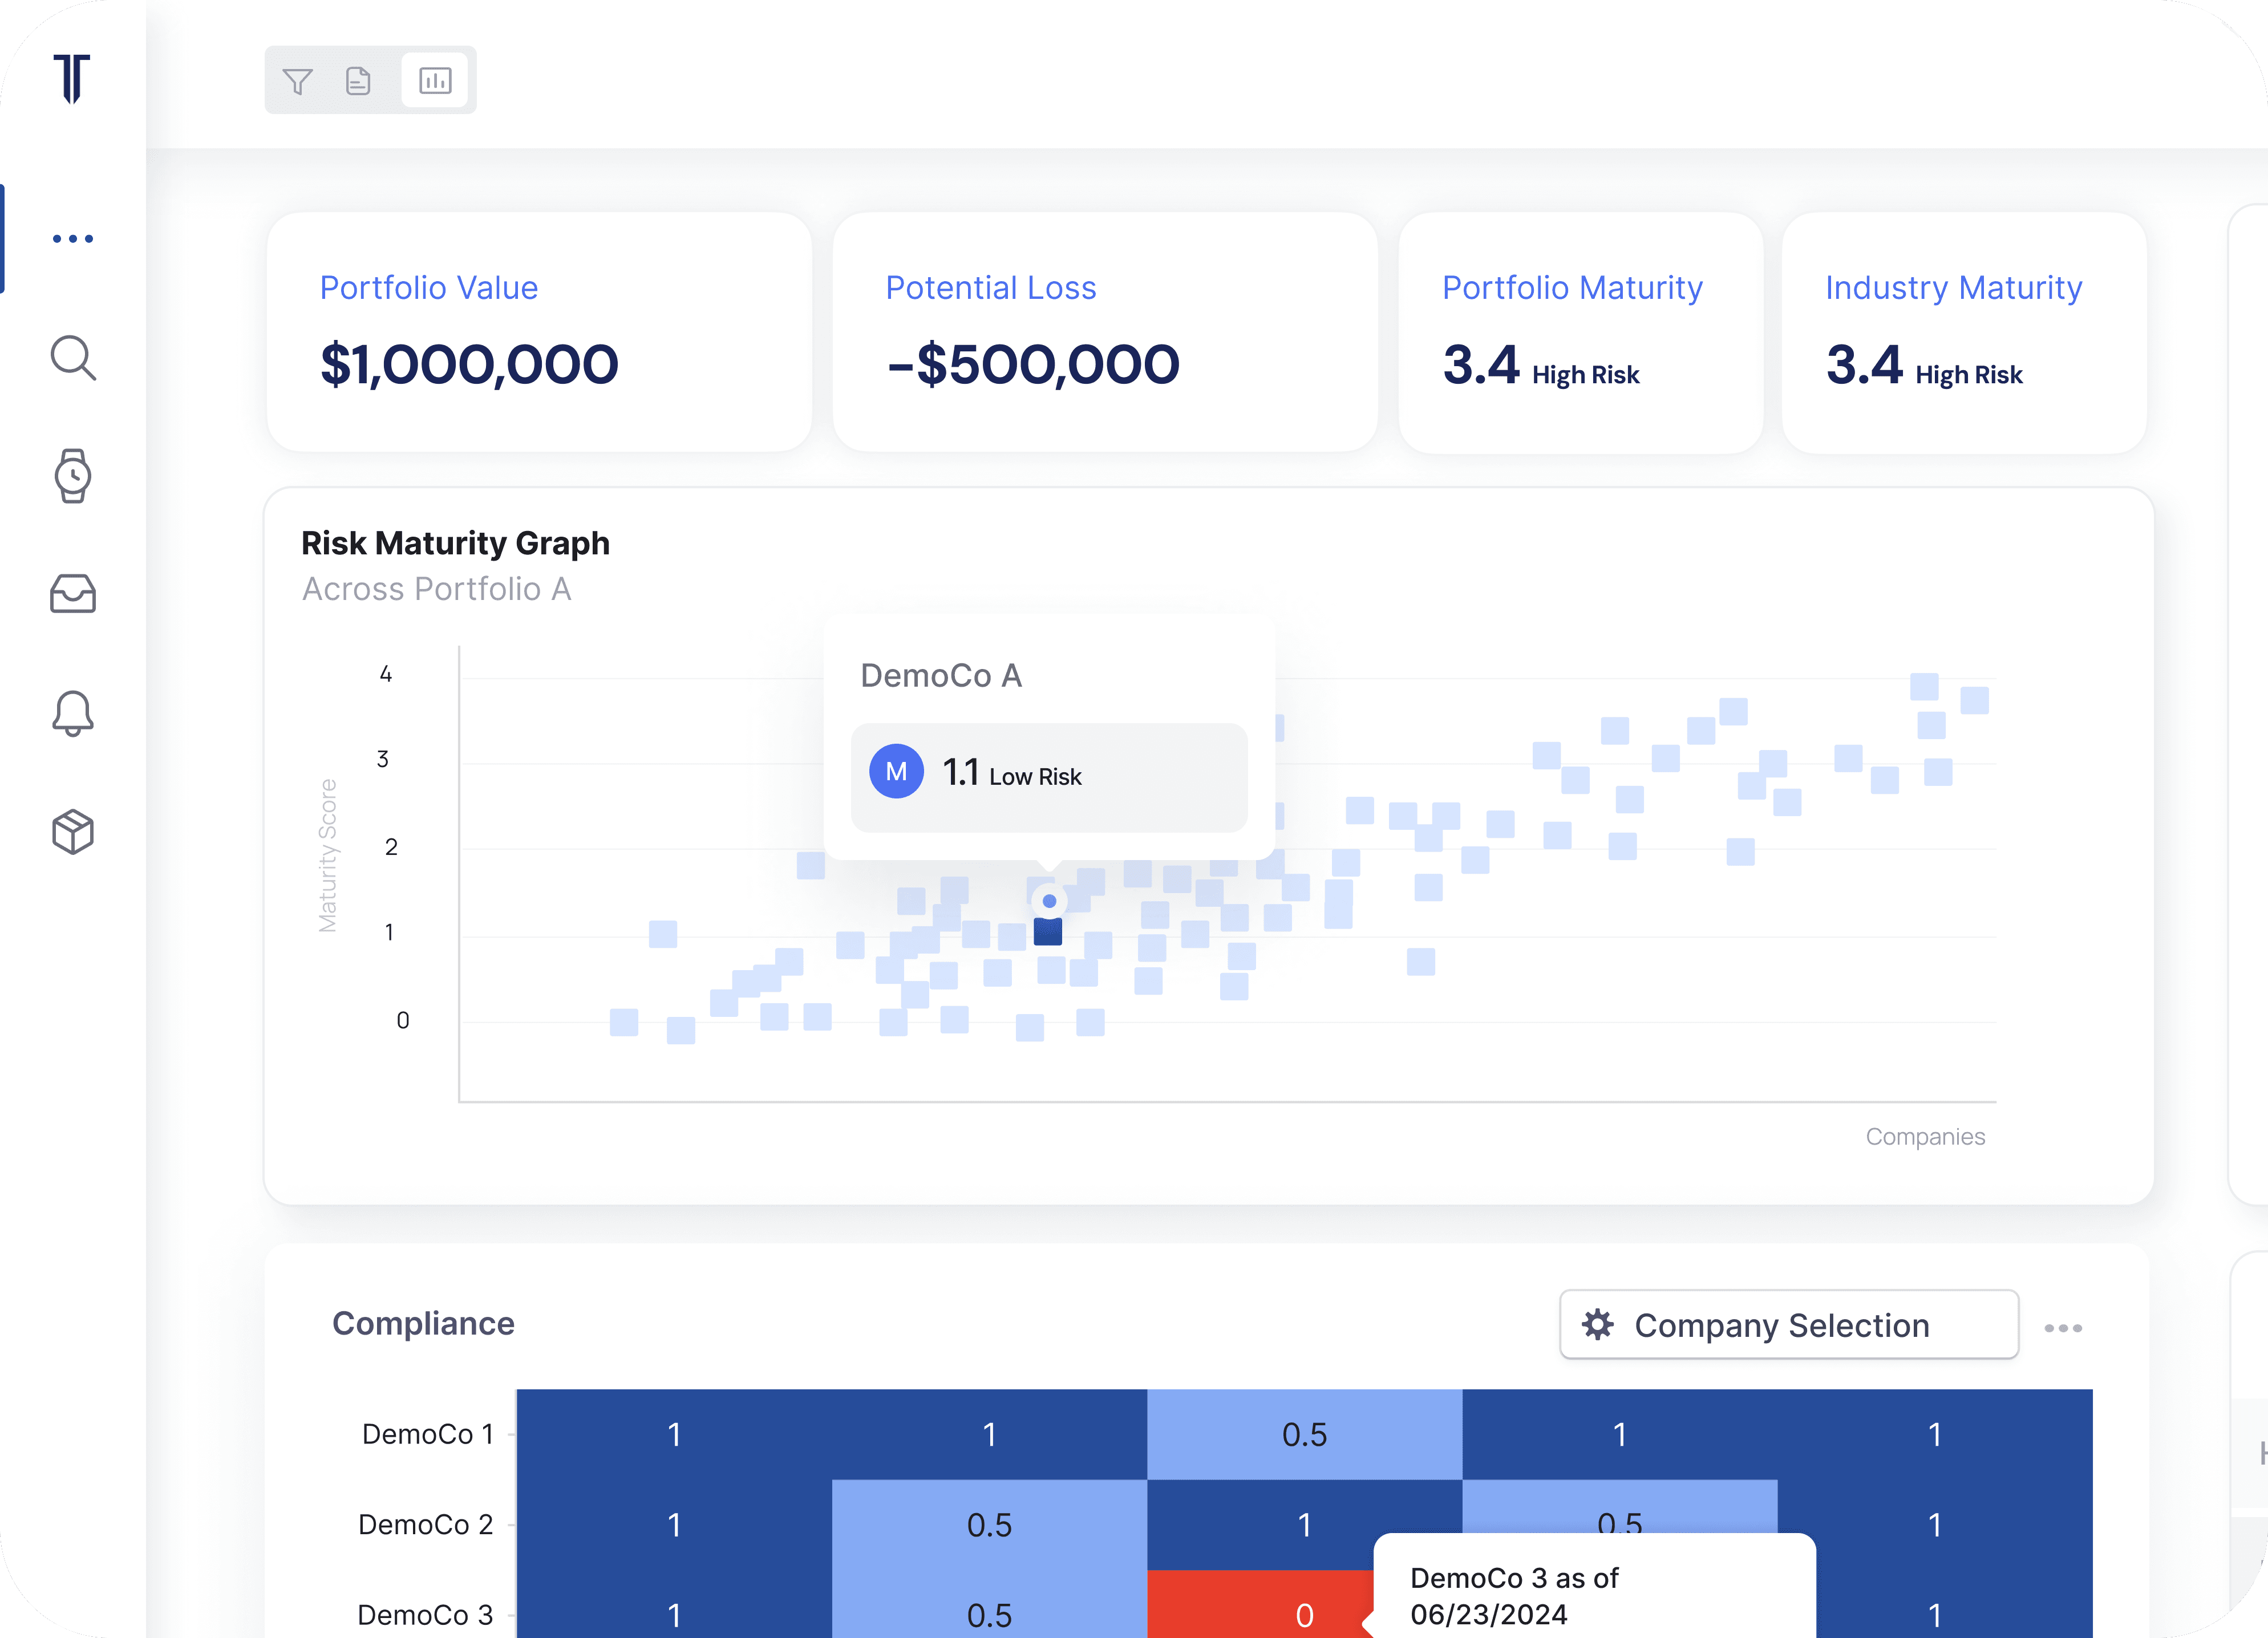Click the highlighted DemoCo A data point
This screenshot has width=2268, height=1638.
coord(1048,931)
